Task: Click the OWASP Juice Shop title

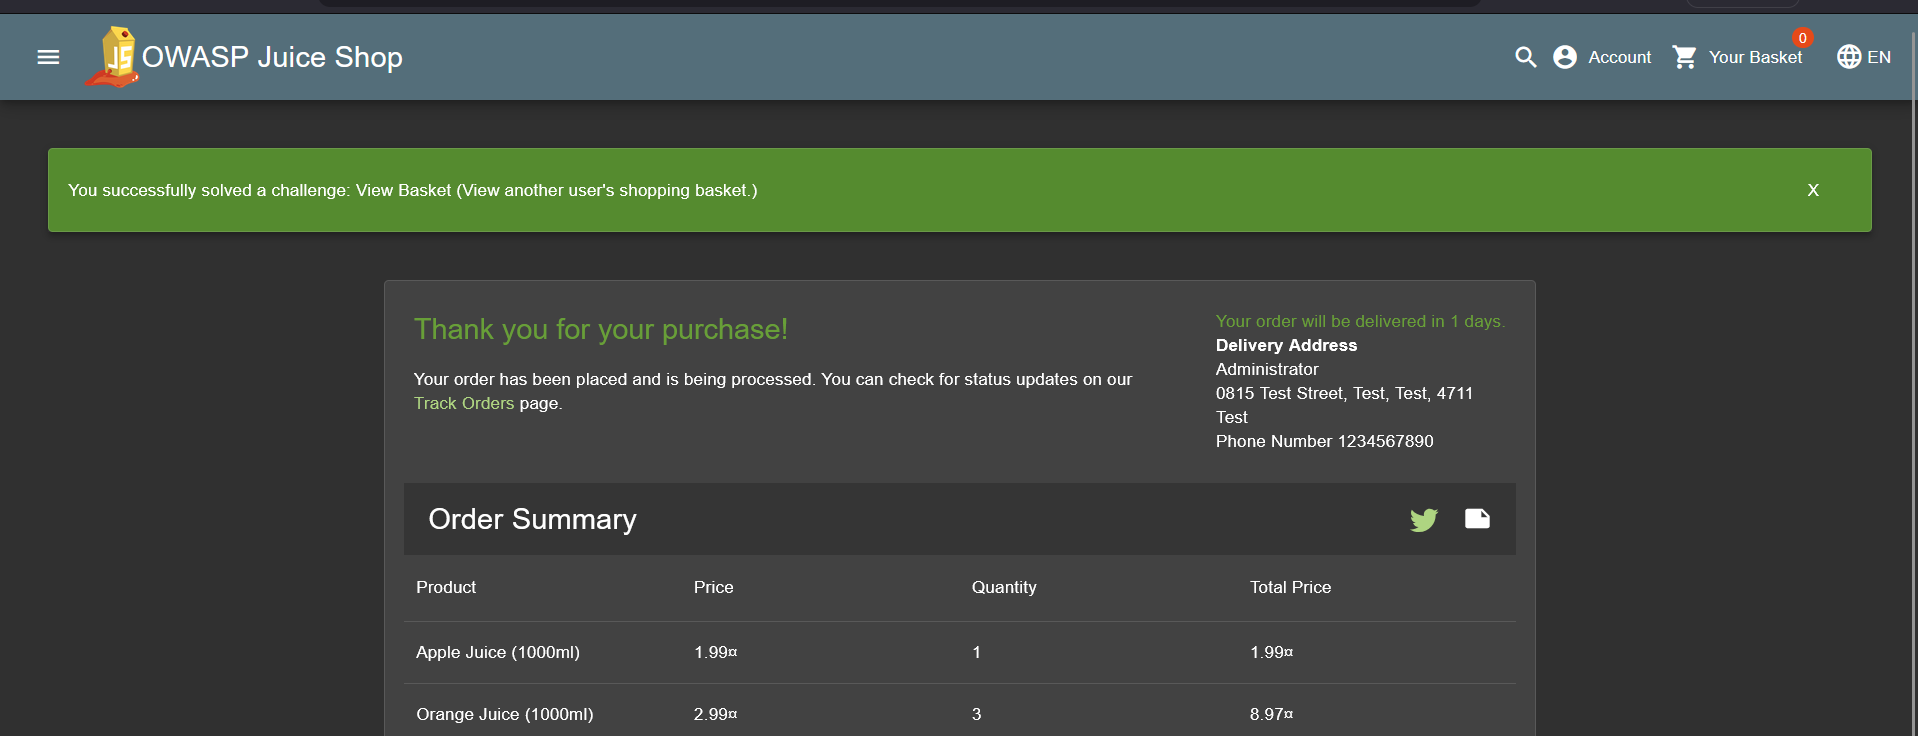Action: [x=272, y=57]
